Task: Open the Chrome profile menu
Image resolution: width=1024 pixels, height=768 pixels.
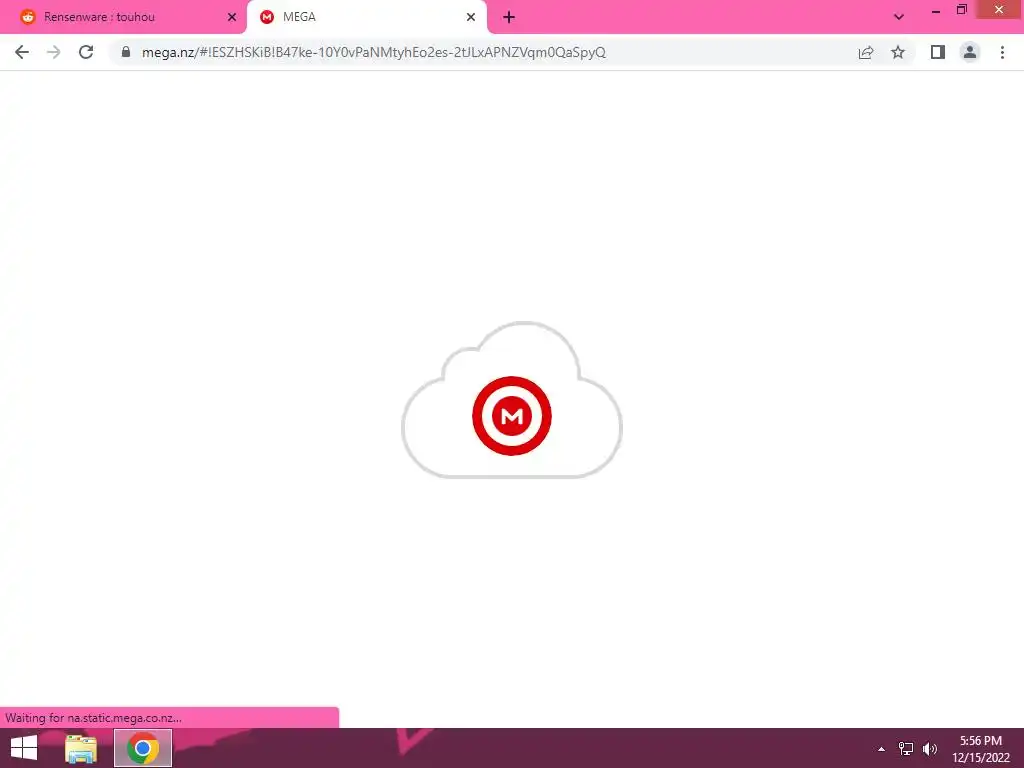Action: [970, 52]
